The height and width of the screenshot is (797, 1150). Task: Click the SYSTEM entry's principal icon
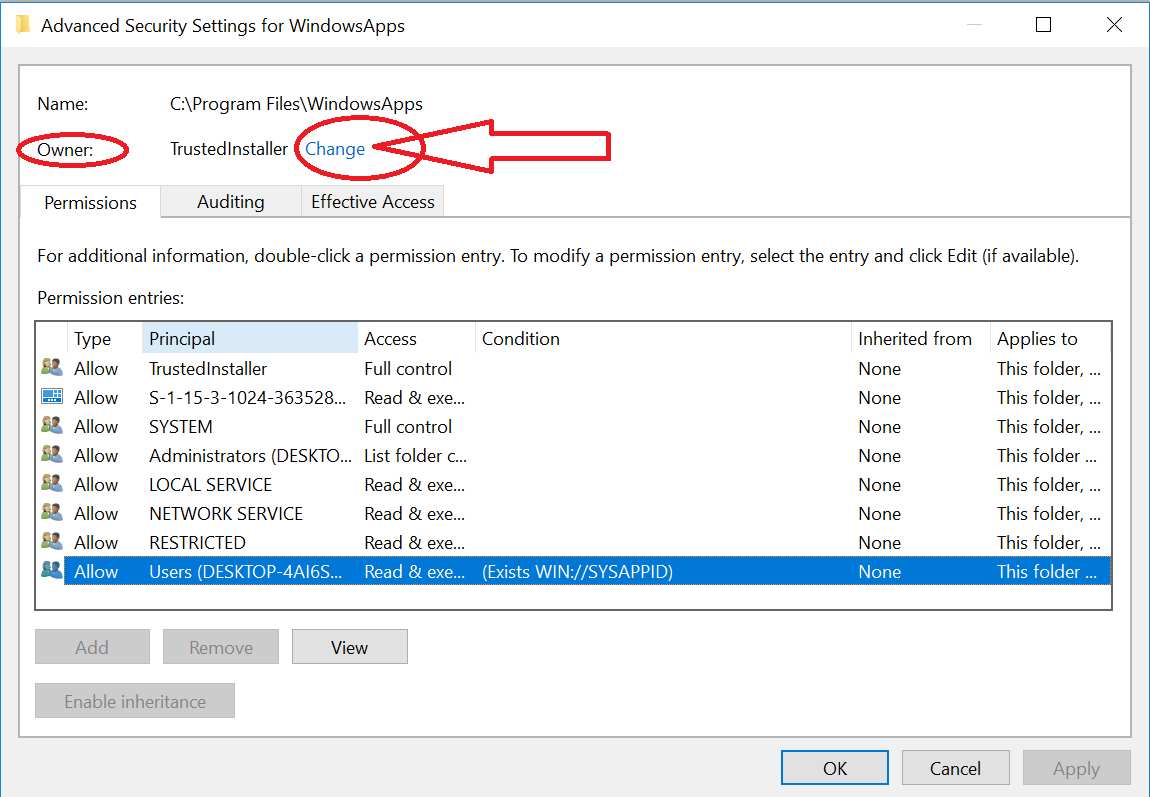[x=51, y=426]
